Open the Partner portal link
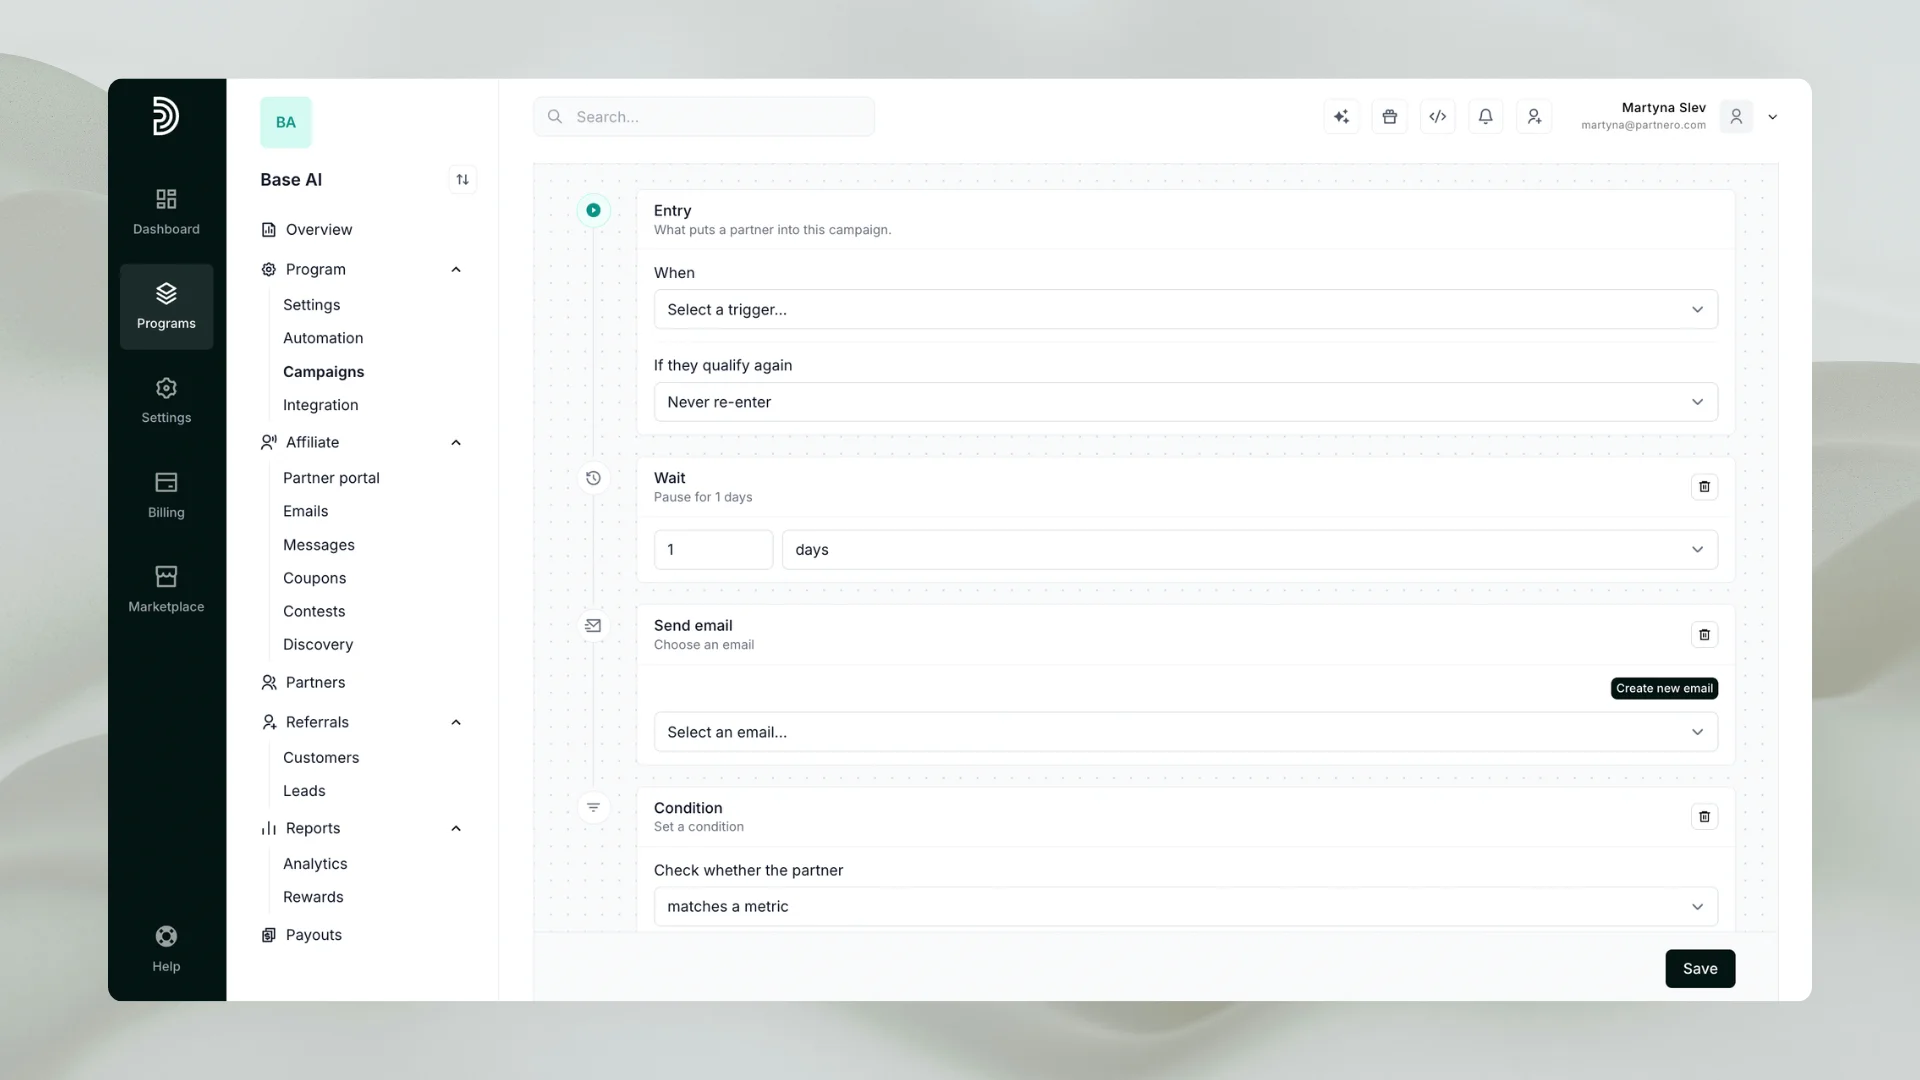This screenshot has height=1080, width=1920. [x=331, y=478]
